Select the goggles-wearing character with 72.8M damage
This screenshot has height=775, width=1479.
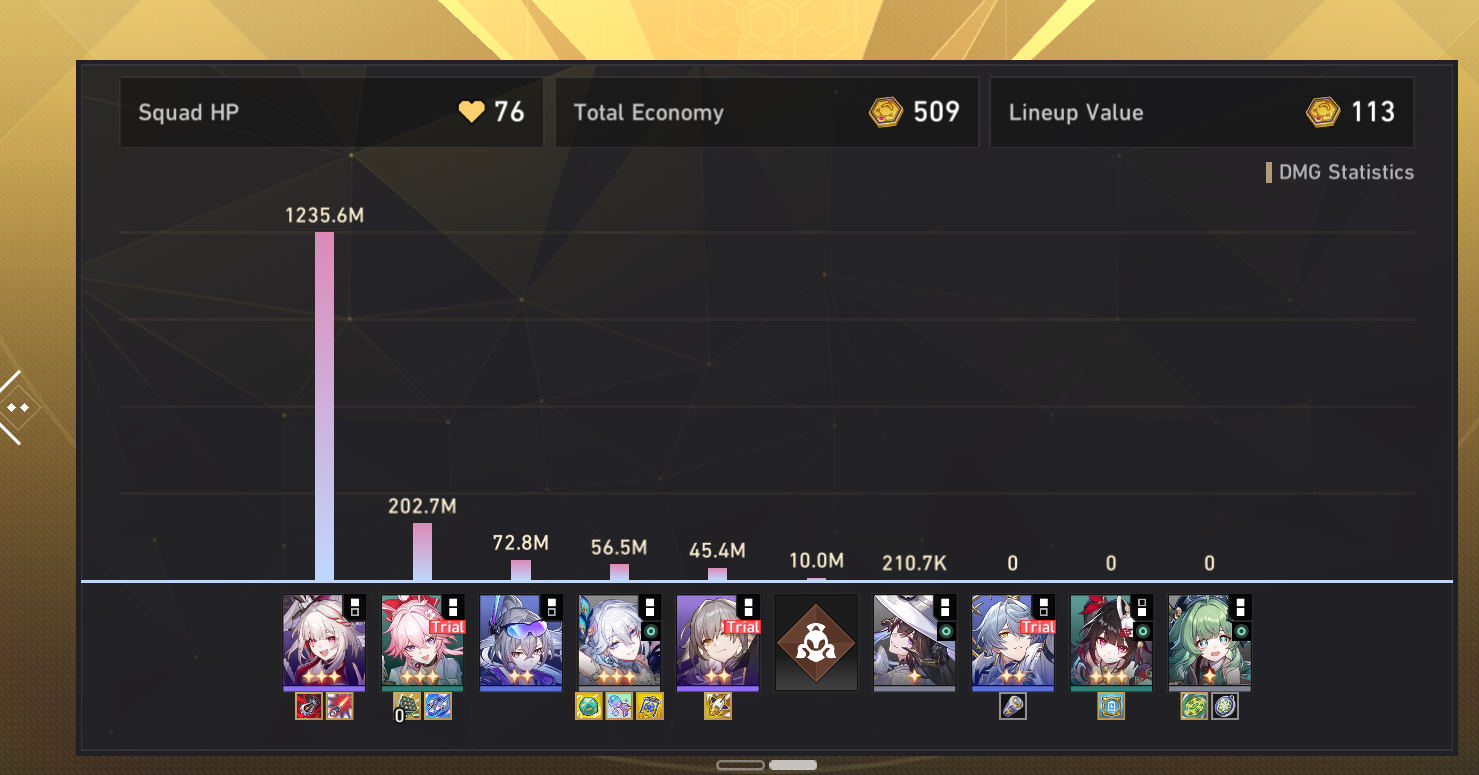tap(521, 643)
